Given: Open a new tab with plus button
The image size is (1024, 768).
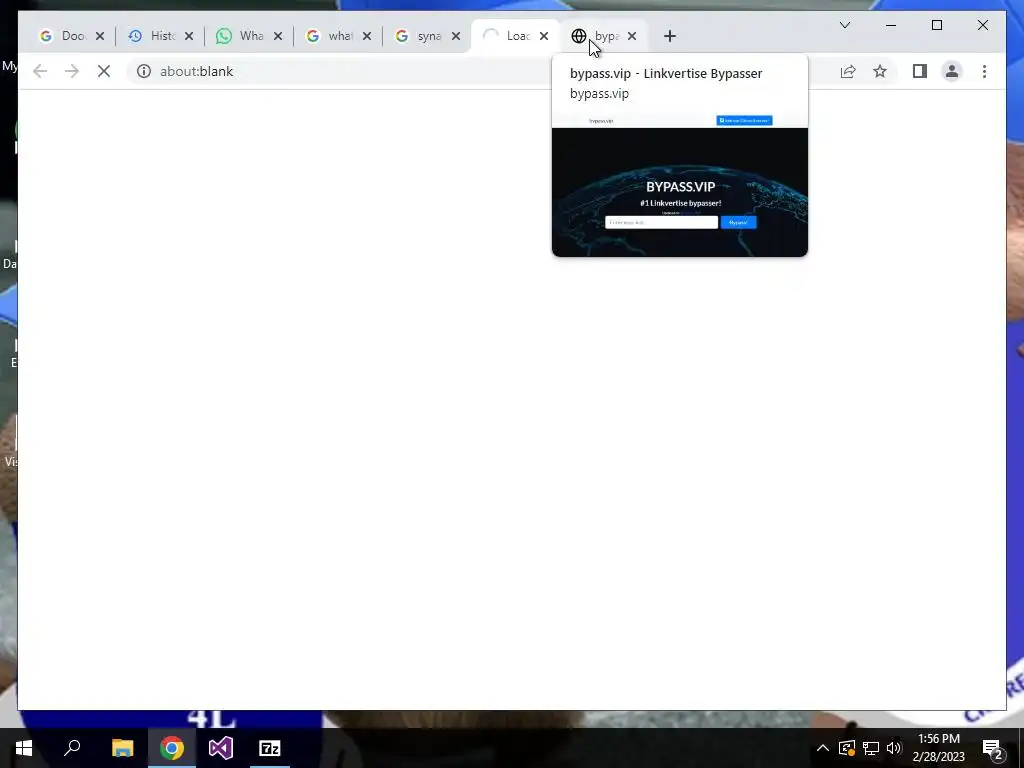Looking at the screenshot, I should (669, 36).
